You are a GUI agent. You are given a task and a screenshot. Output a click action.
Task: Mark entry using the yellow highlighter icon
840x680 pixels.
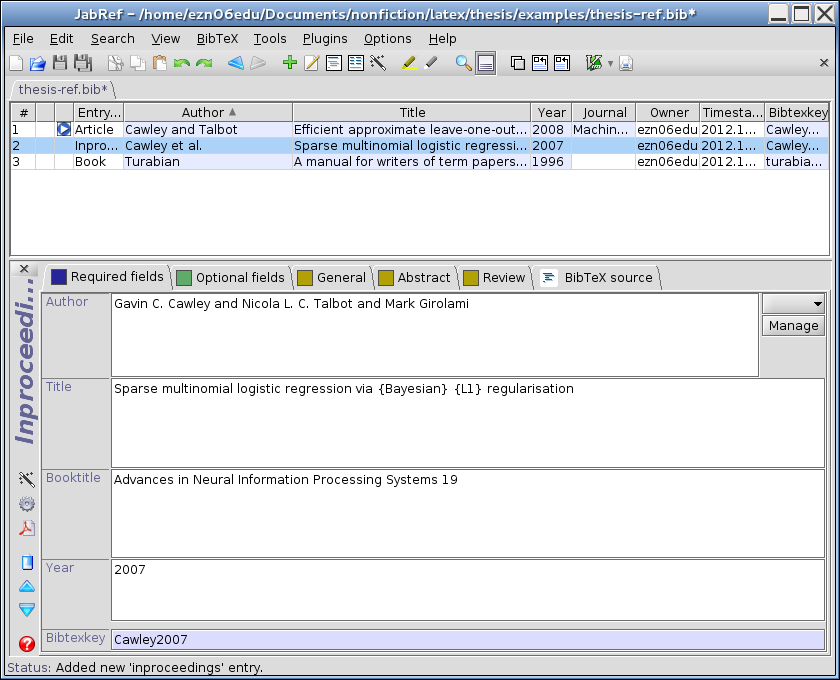coord(408,63)
